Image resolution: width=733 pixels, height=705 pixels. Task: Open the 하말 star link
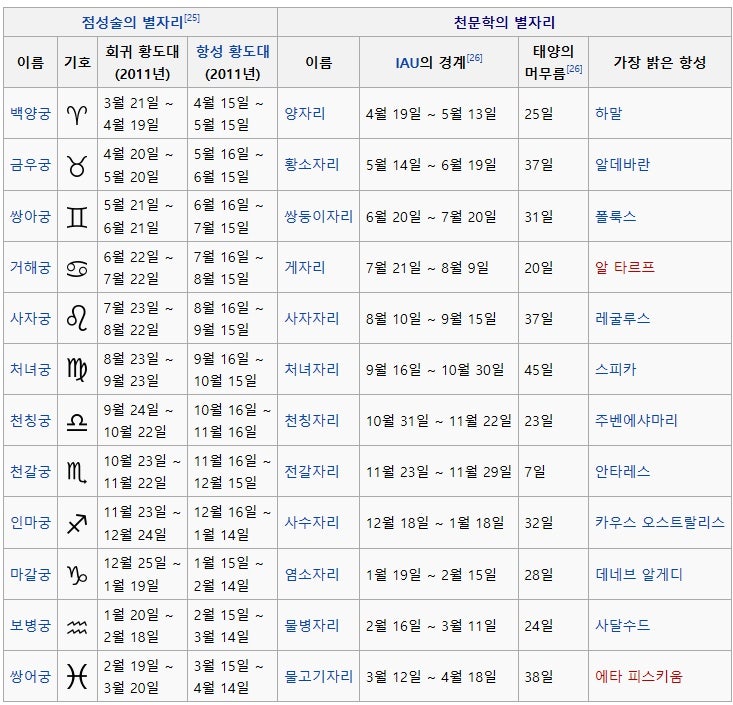pos(609,114)
